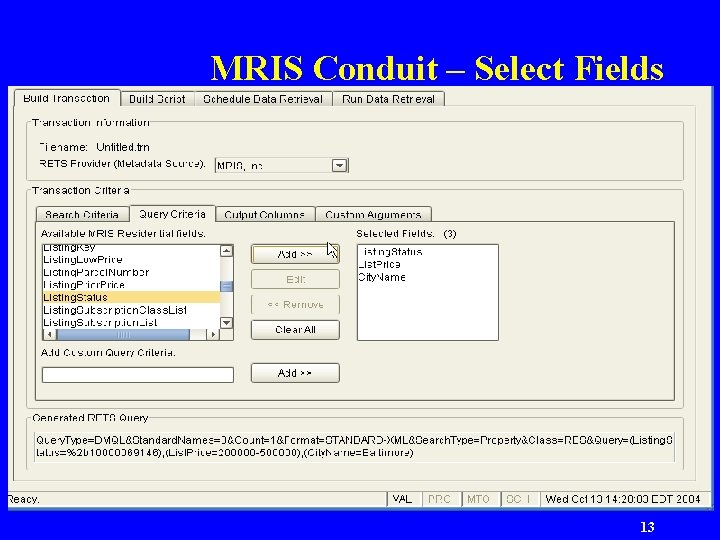Image resolution: width=720 pixels, height=540 pixels.
Task: Click the horizontal scroll left arrow
Action: point(50,334)
